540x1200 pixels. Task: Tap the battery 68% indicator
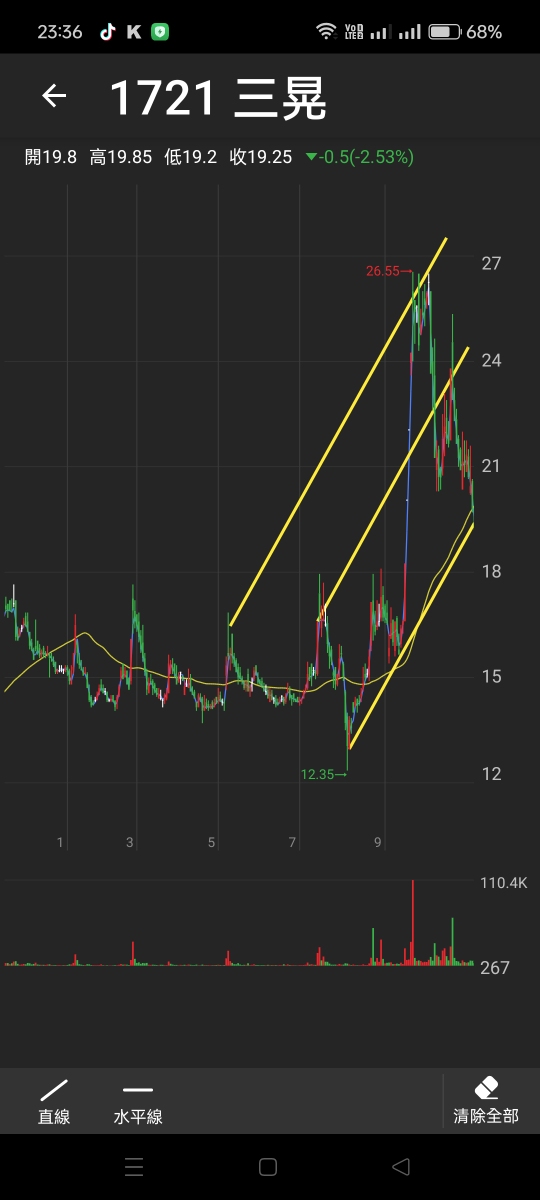click(465, 32)
